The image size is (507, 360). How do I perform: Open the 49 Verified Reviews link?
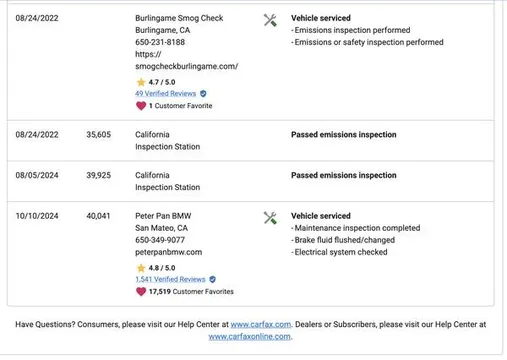(165, 94)
